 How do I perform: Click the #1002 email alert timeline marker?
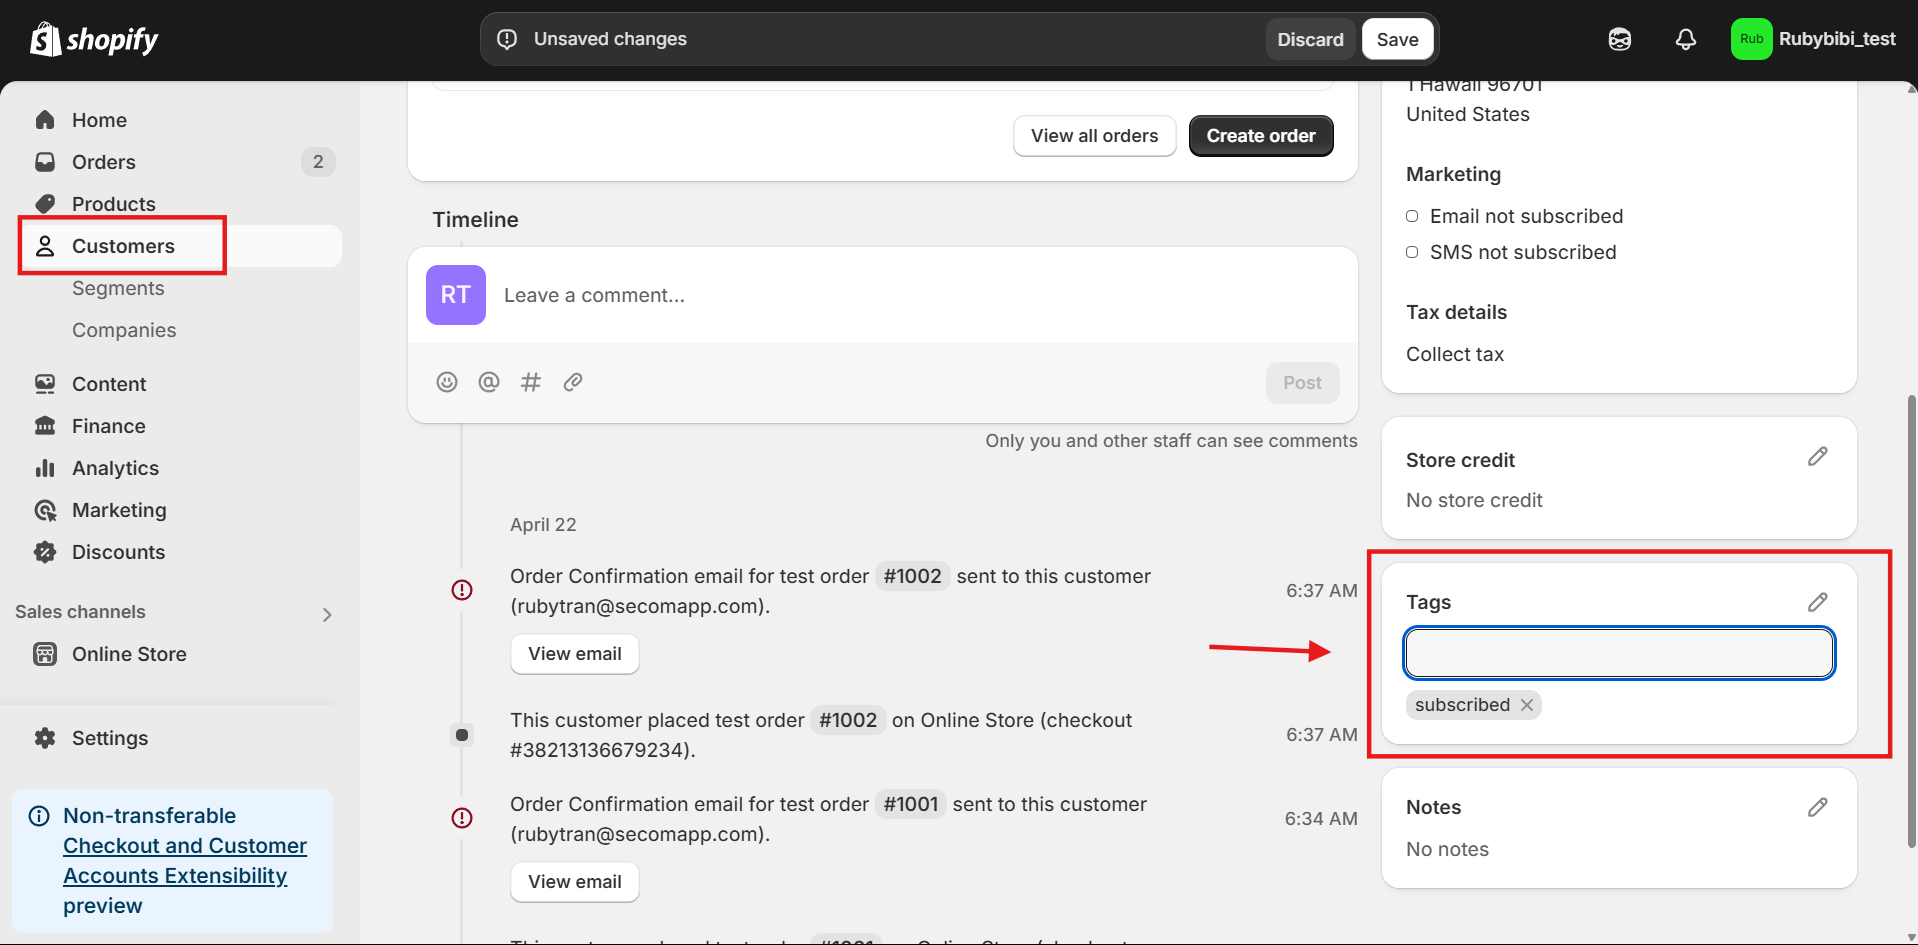pos(462,590)
